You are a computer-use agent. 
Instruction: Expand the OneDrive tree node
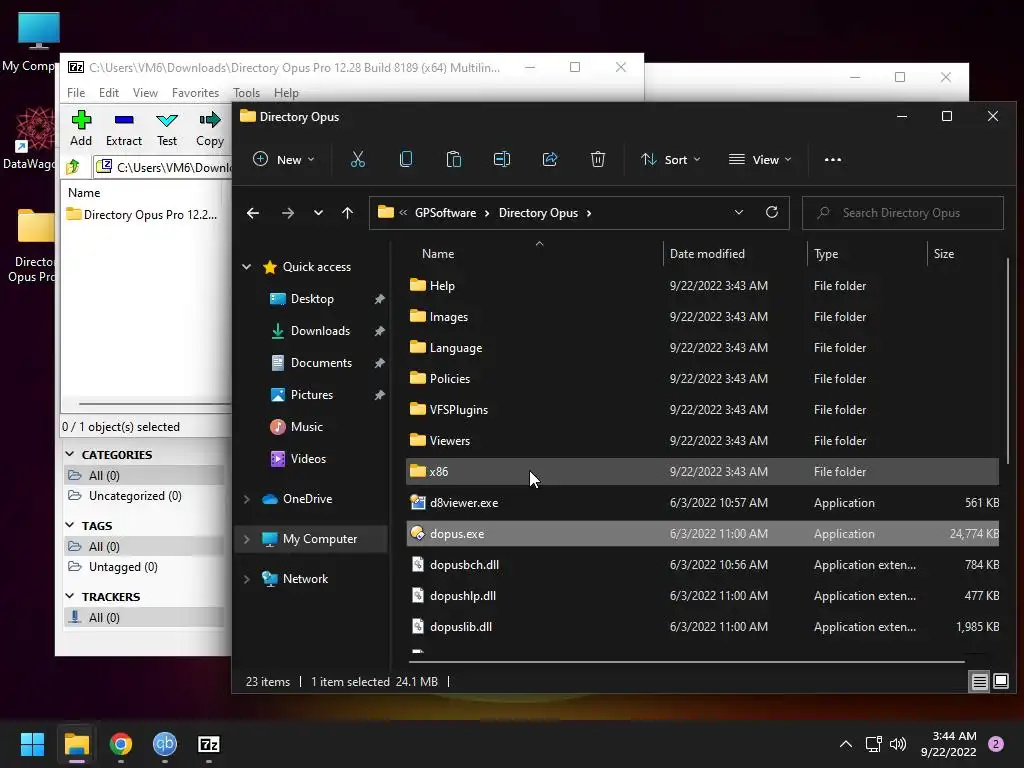tap(247, 499)
